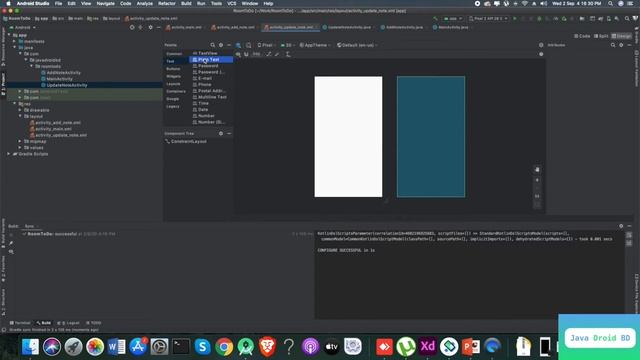This screenshot has height=360, width=640.
Task: Open the TODO tool window
Action: coord(94,323)
